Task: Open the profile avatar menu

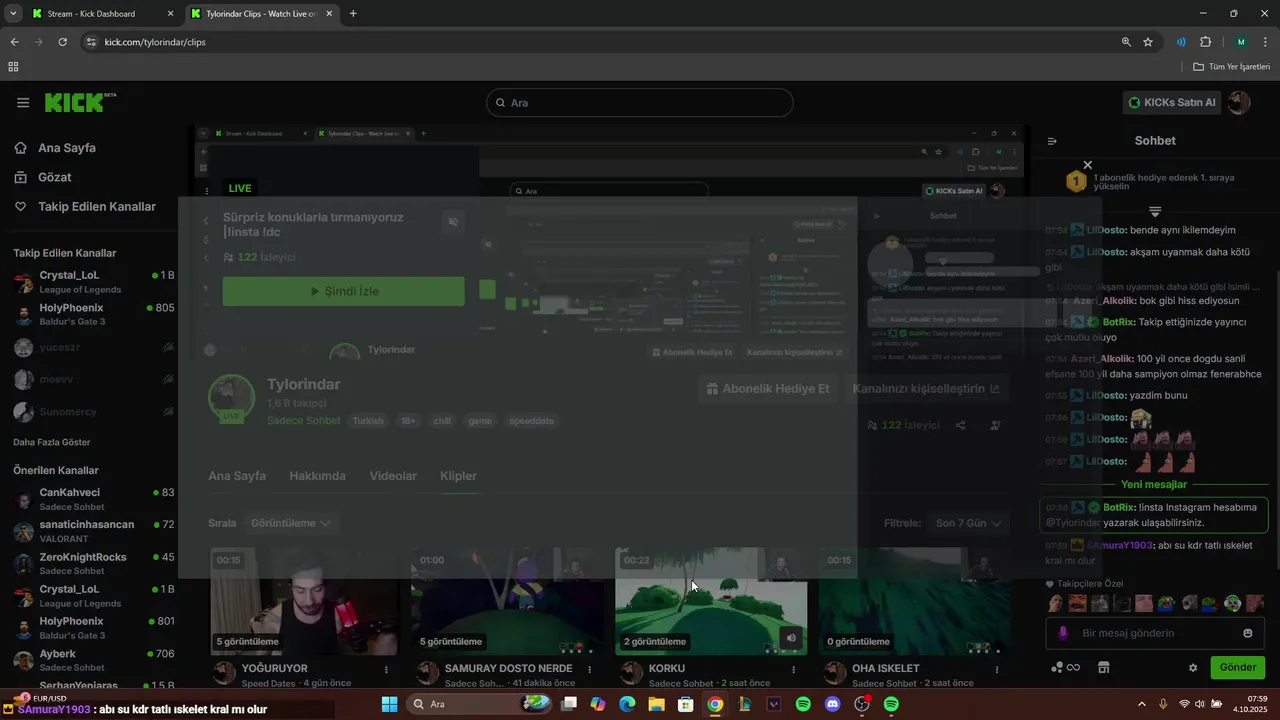Action: (x=1239, y=102)
